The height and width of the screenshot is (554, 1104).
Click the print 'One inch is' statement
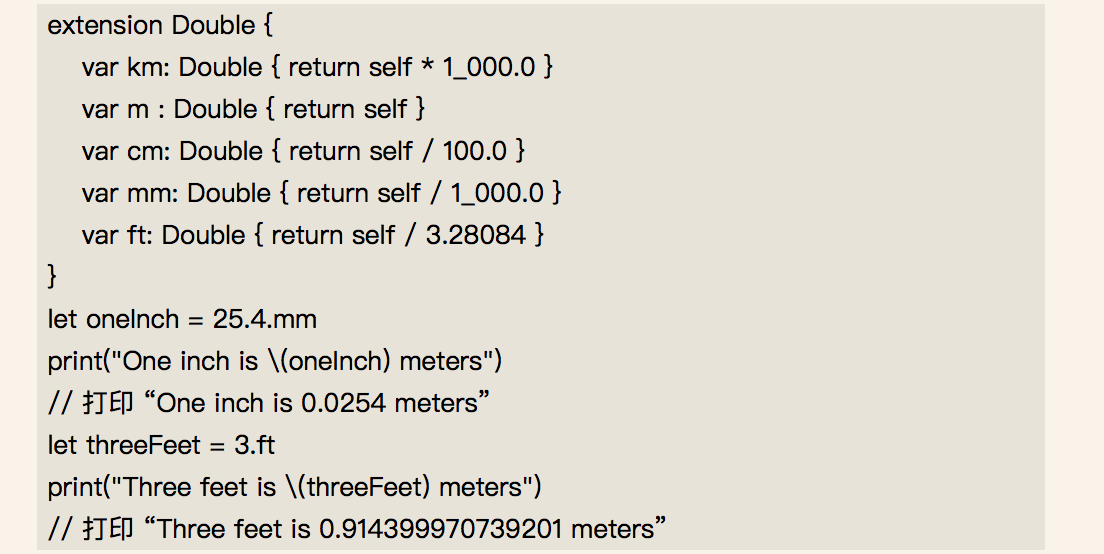point(275,361)
